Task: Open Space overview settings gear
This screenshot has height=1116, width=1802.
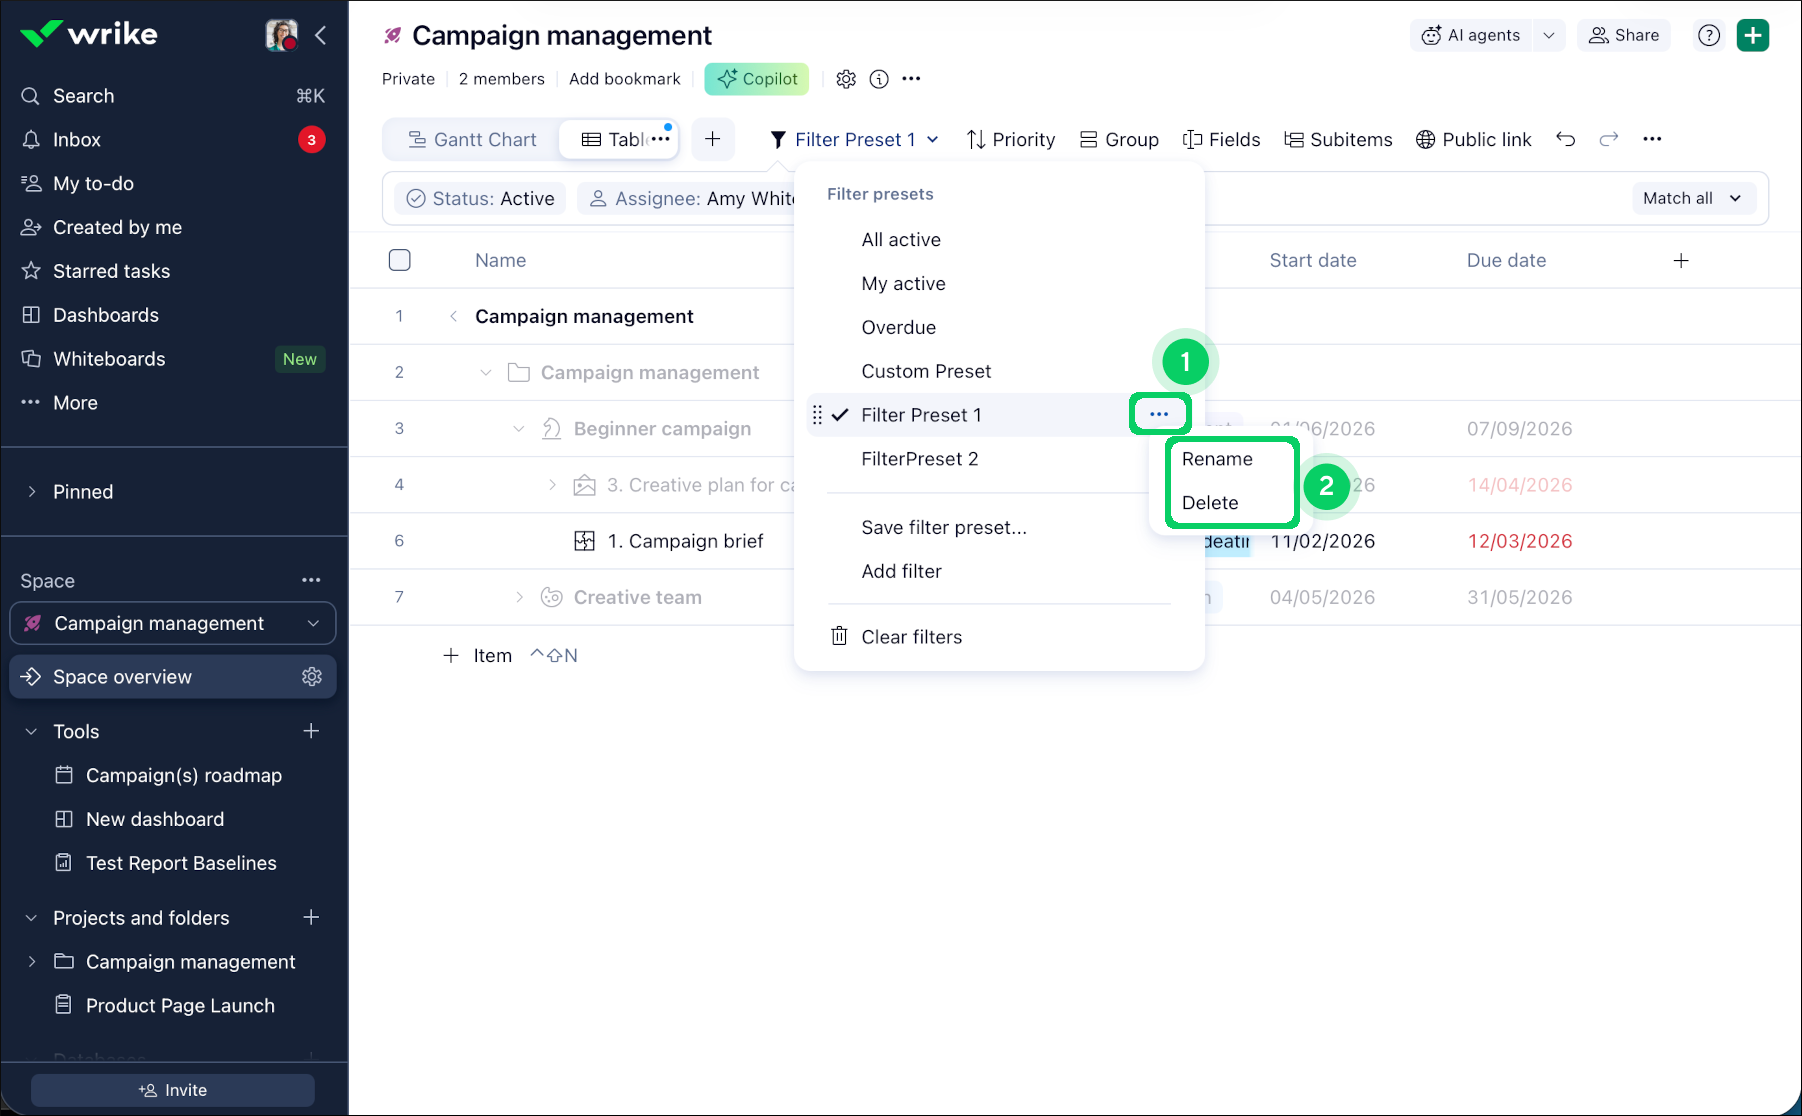Action: tap(312, 677)
